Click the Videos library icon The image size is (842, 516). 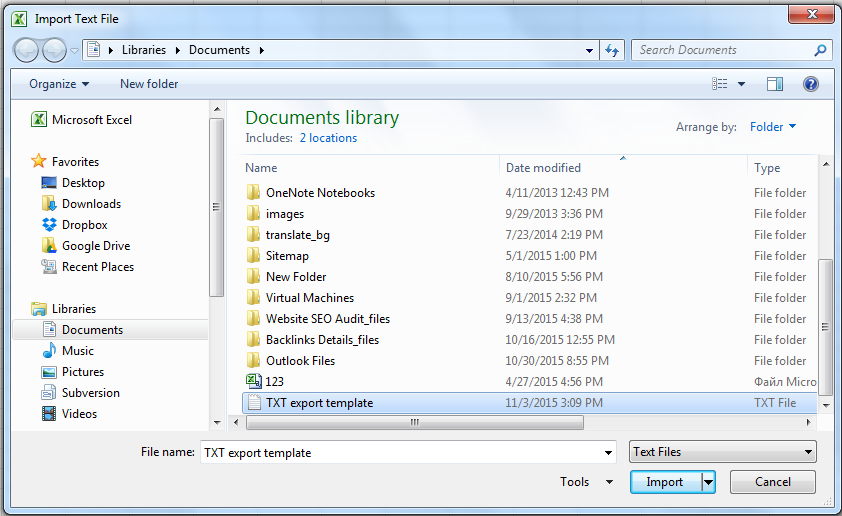[x=49, y=413]
